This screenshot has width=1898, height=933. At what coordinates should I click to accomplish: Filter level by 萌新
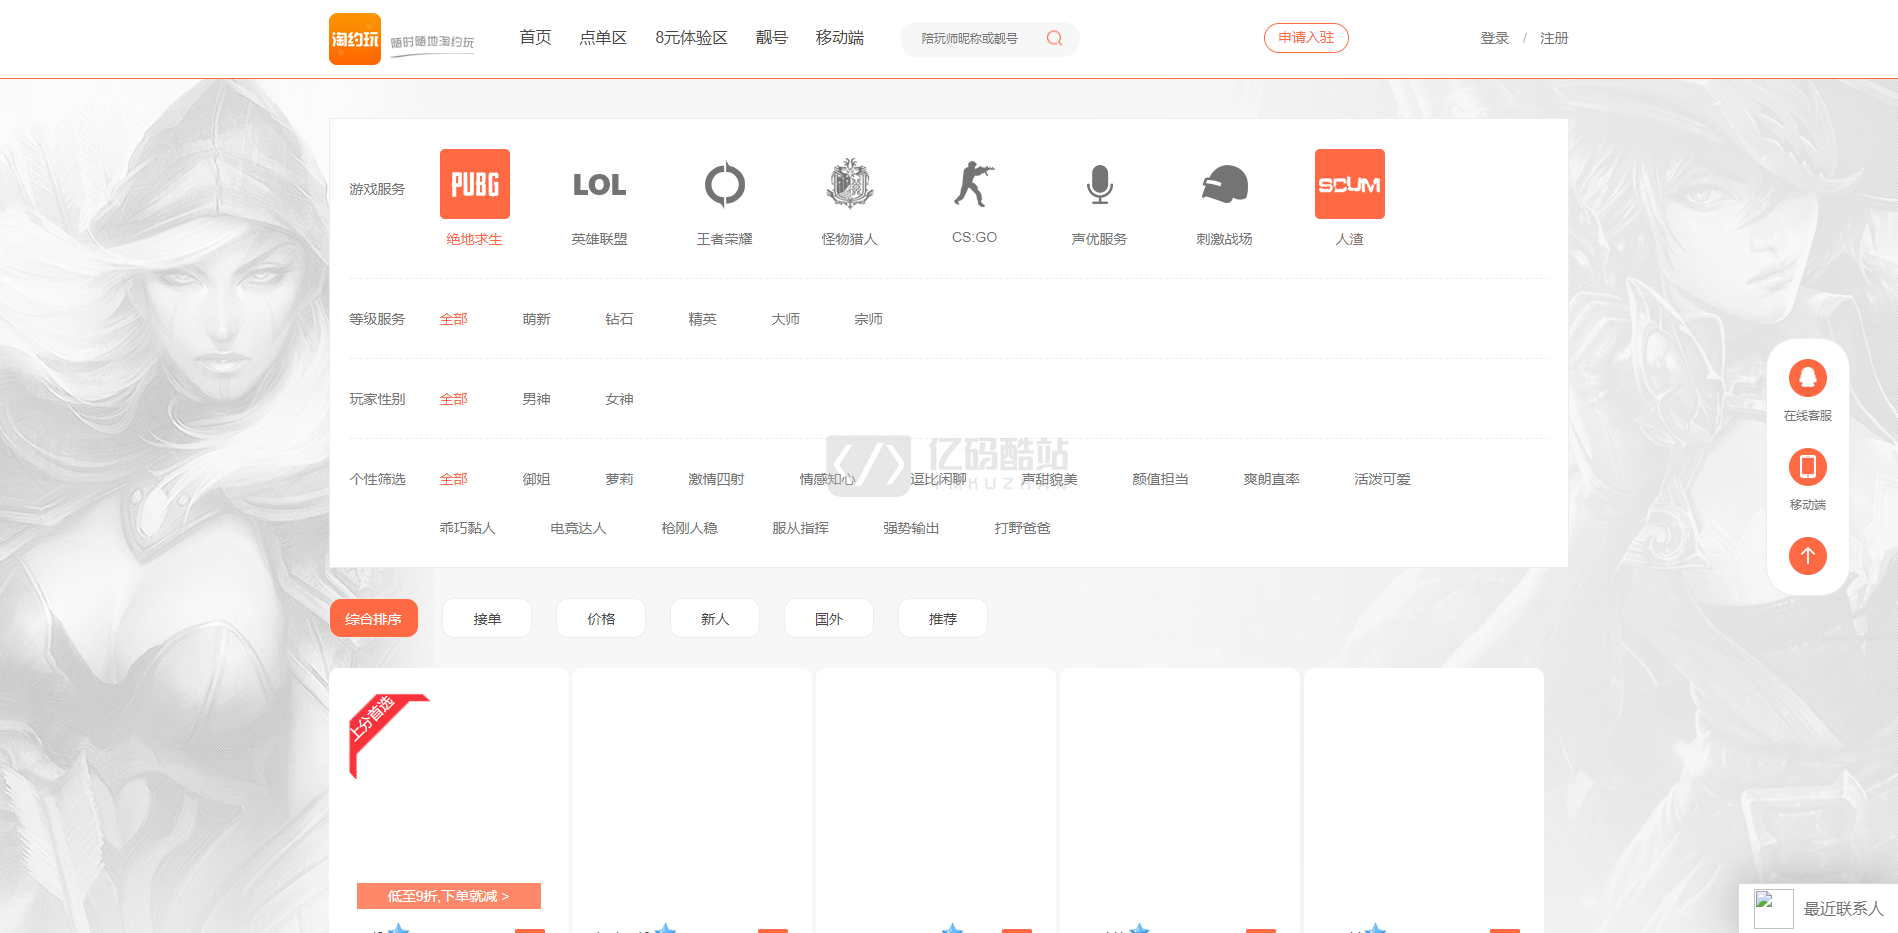(537, 319)
